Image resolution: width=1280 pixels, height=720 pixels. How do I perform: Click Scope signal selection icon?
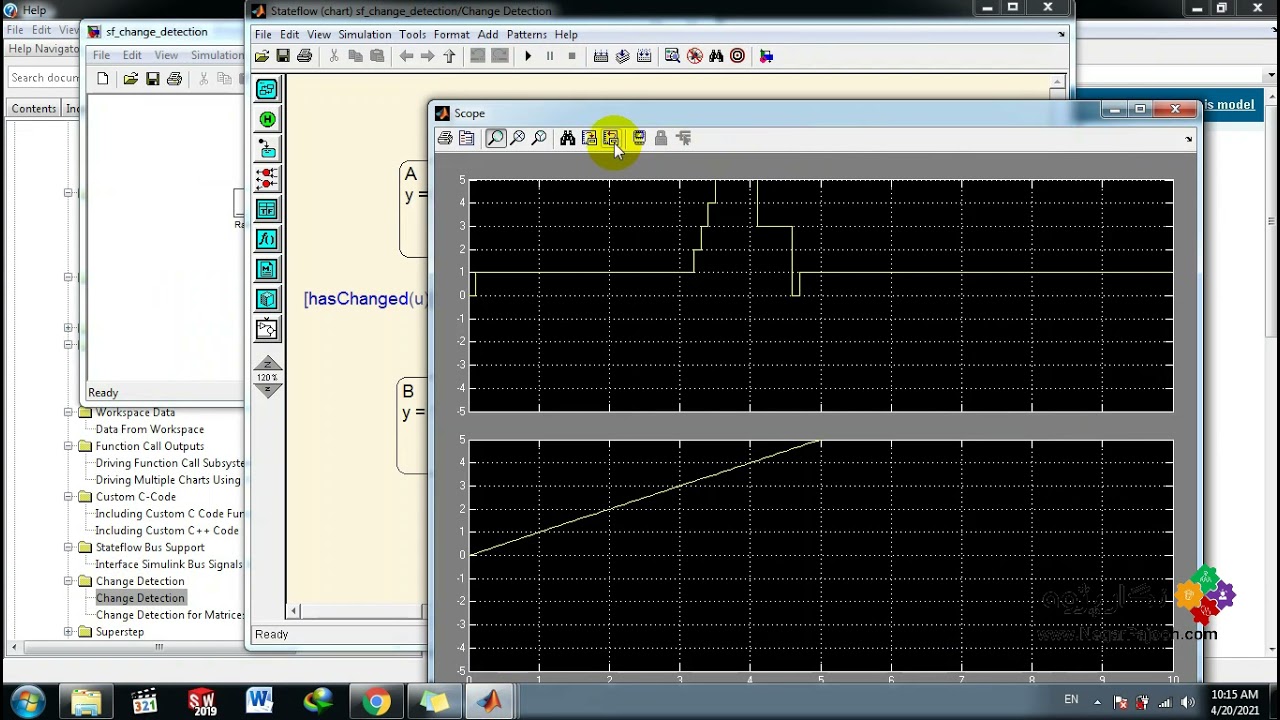click(x=683, y=138)
